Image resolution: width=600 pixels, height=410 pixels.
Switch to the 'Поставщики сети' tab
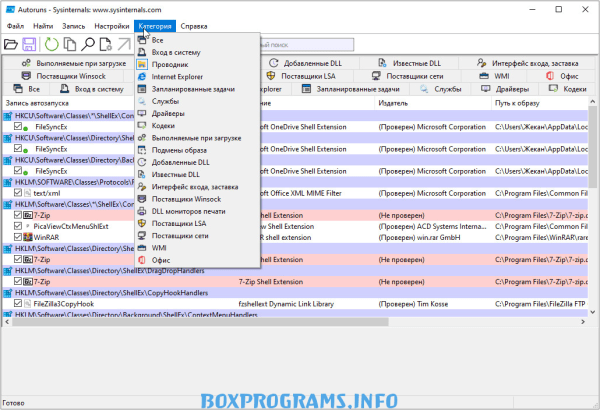pos(408,76)
